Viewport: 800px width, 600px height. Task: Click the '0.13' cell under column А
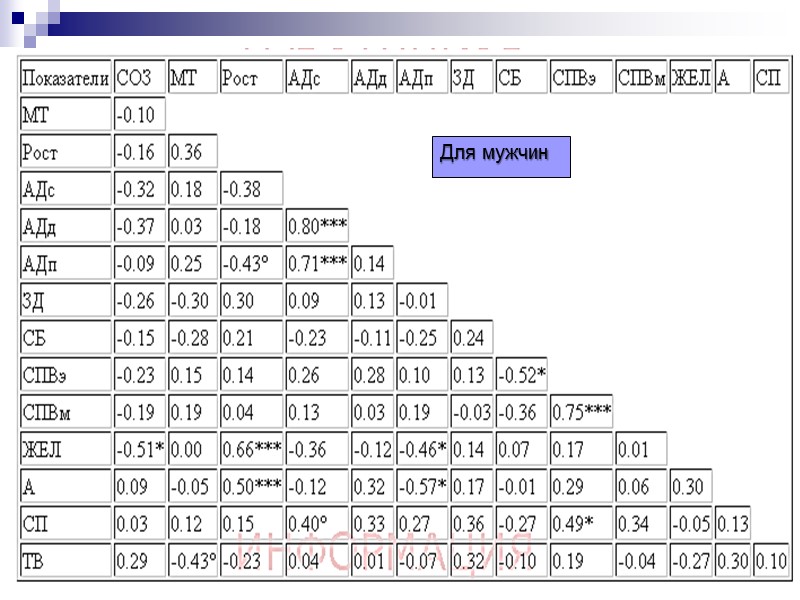point(732,524)
